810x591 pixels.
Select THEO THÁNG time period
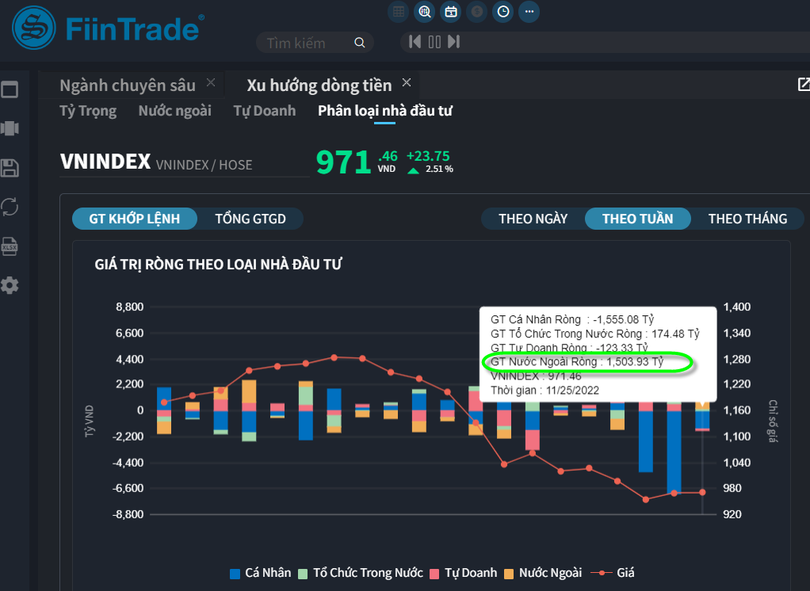tap(747, 219)
